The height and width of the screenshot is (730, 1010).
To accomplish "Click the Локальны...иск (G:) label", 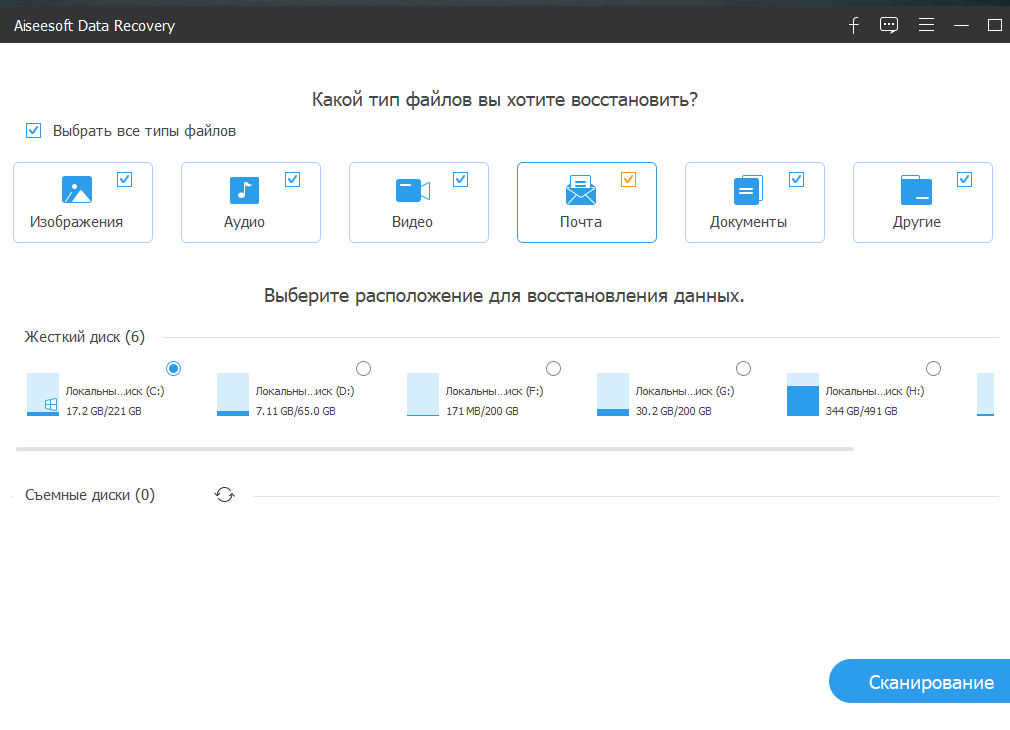I will [x=685, y=391].
